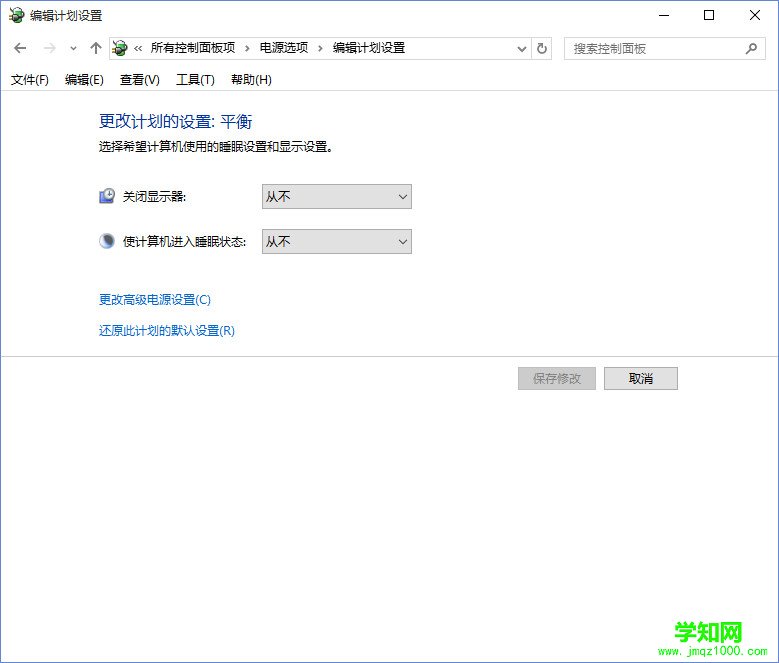Click the search magnifier icon
The image size is (779, 663).
coord(751,49)
